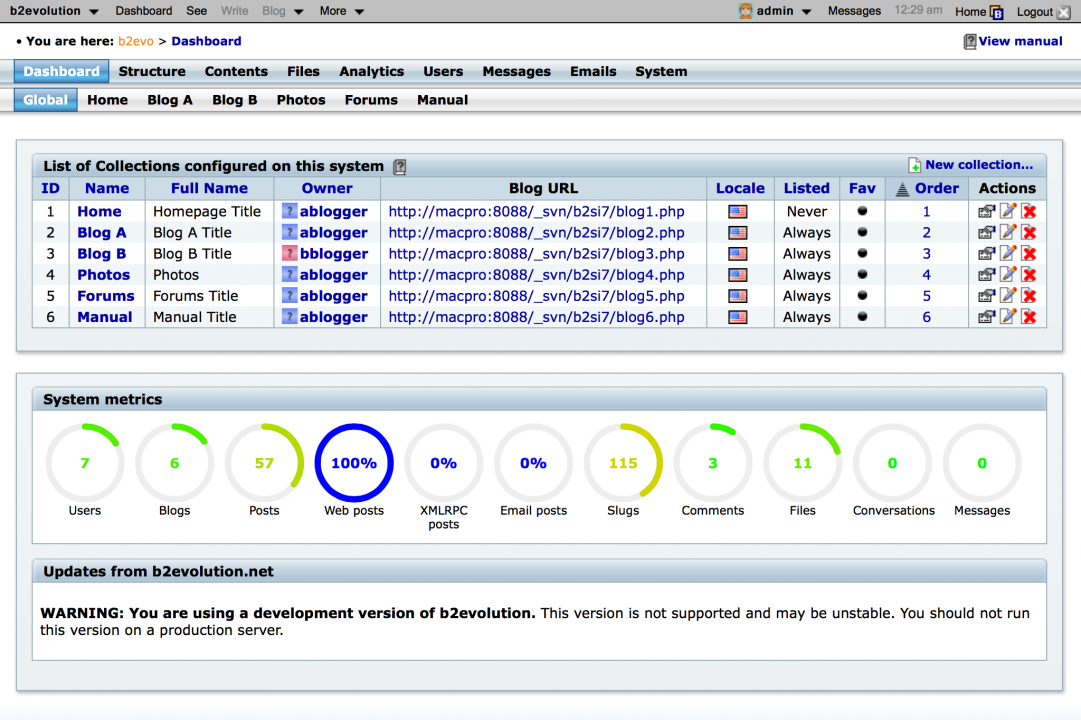Image resolution: width=1081 pixels, height=720 pixels.
Task: Click the ascending sort icon beside Order header
Action: click(902, 189)
